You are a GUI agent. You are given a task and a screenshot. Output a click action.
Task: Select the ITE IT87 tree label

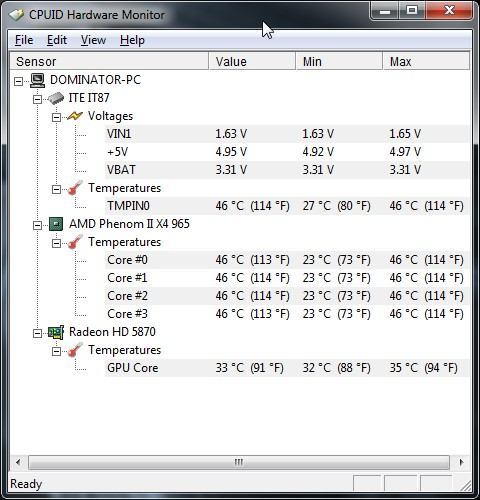tap(89, 98)
